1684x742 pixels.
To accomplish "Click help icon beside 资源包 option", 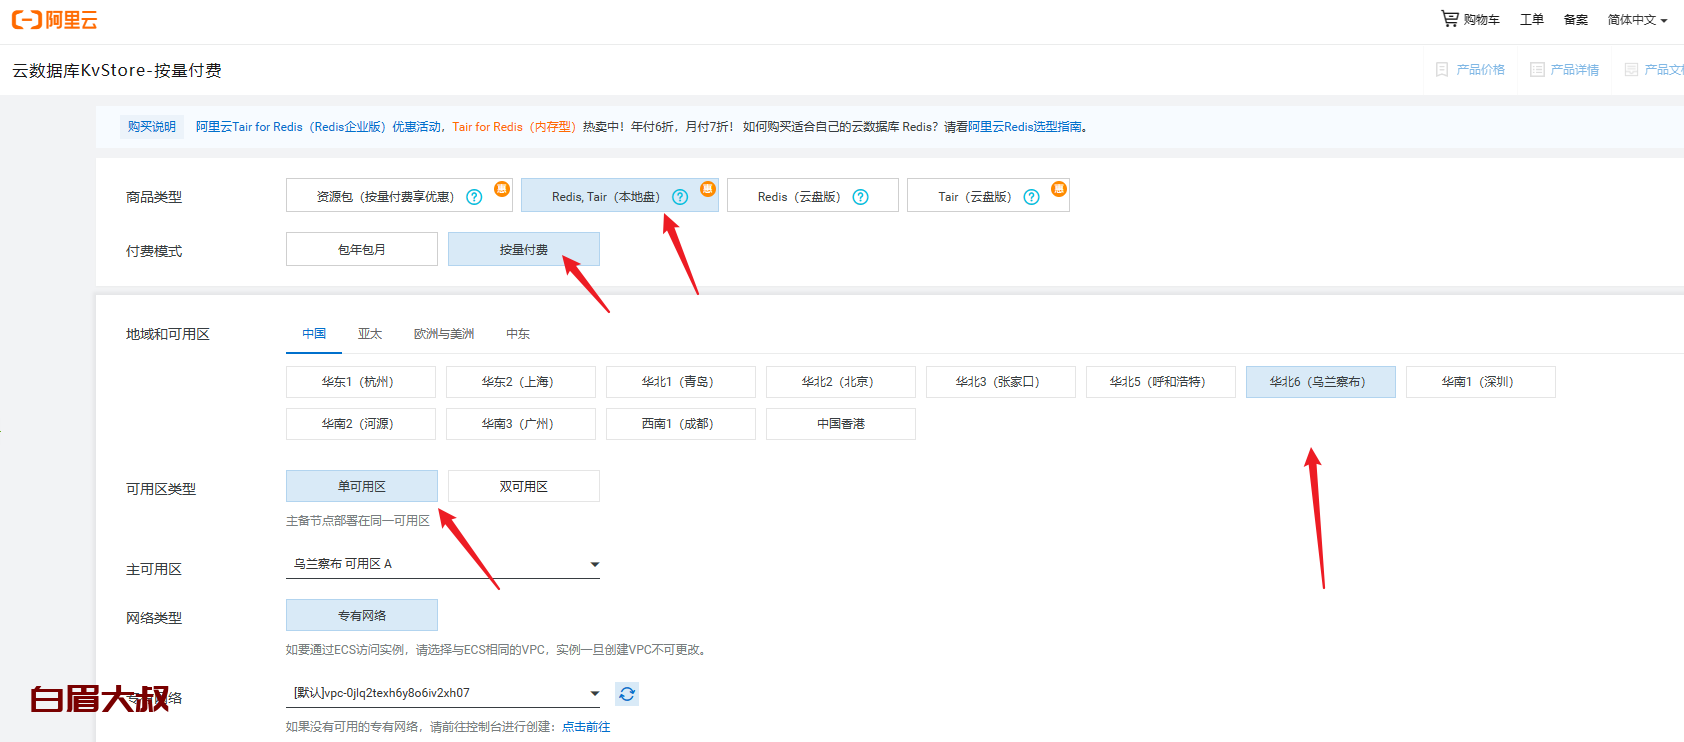I will coord(475,197).
